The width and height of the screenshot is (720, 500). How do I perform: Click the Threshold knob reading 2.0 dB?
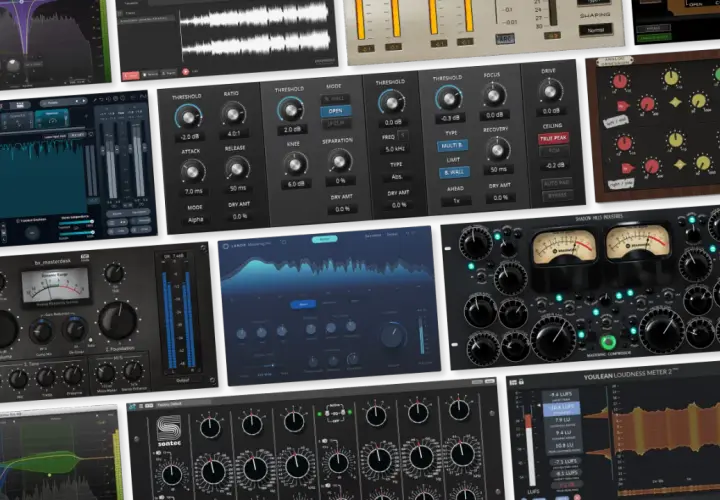point(291,109)
